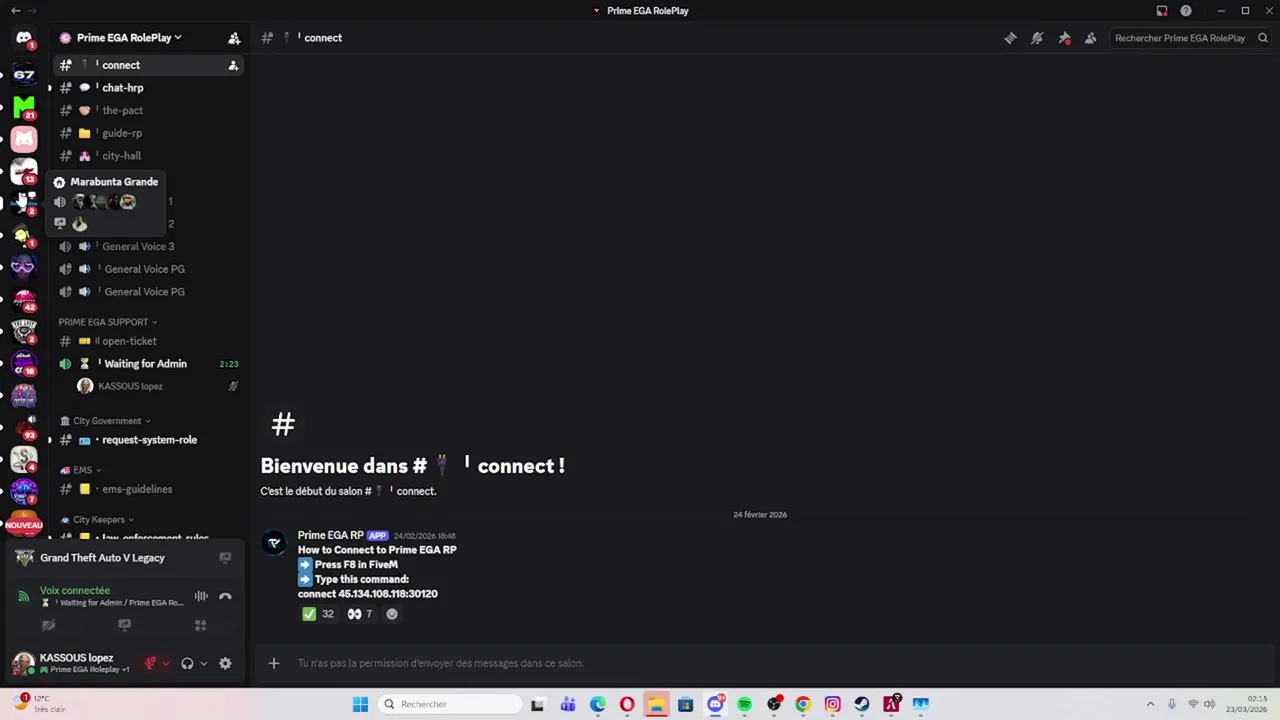The image size is (1280, 720).
Task: Open noise suppression waveform icon
Action: 201,596
